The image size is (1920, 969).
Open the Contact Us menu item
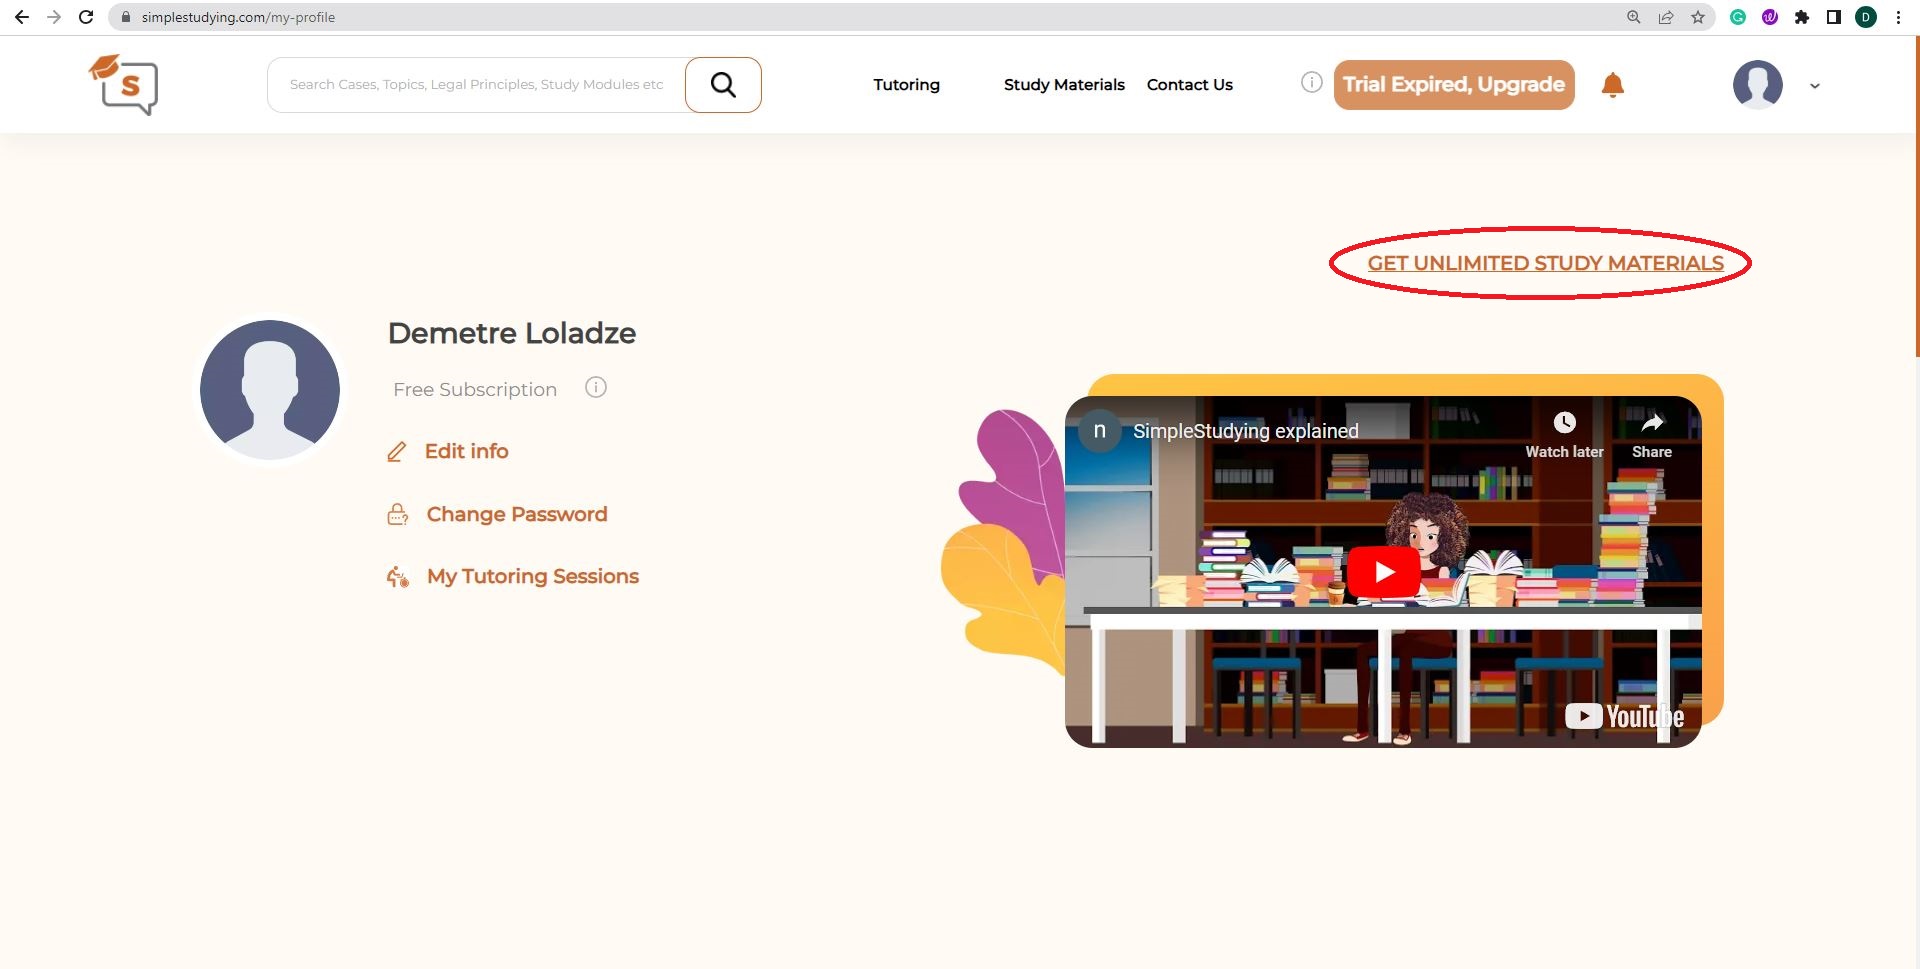point(1190,85)
